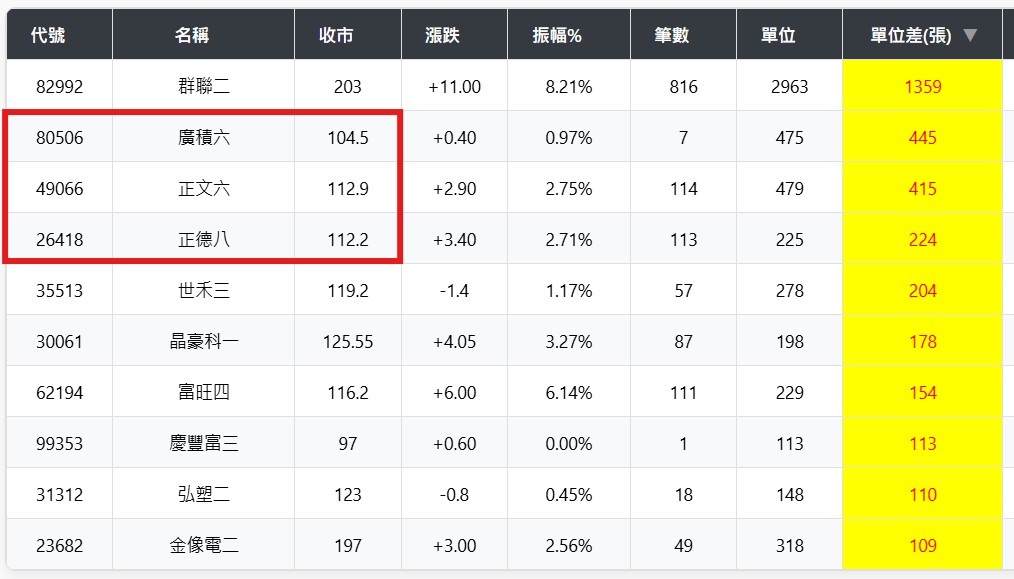Click stock name 正文六
The height and width of the screenshot is (579, 1014).
204,189
